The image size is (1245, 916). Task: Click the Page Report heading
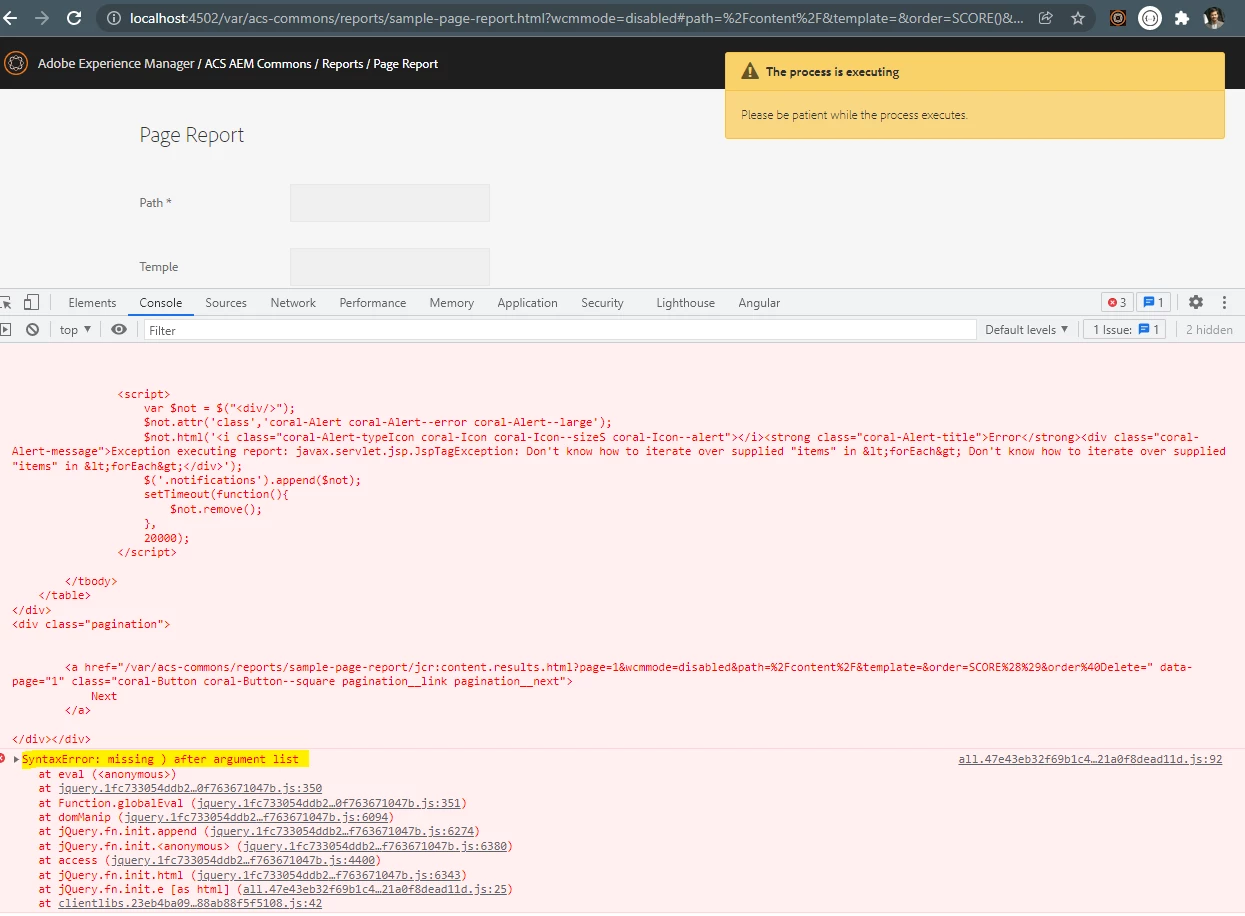coord(191,135)
